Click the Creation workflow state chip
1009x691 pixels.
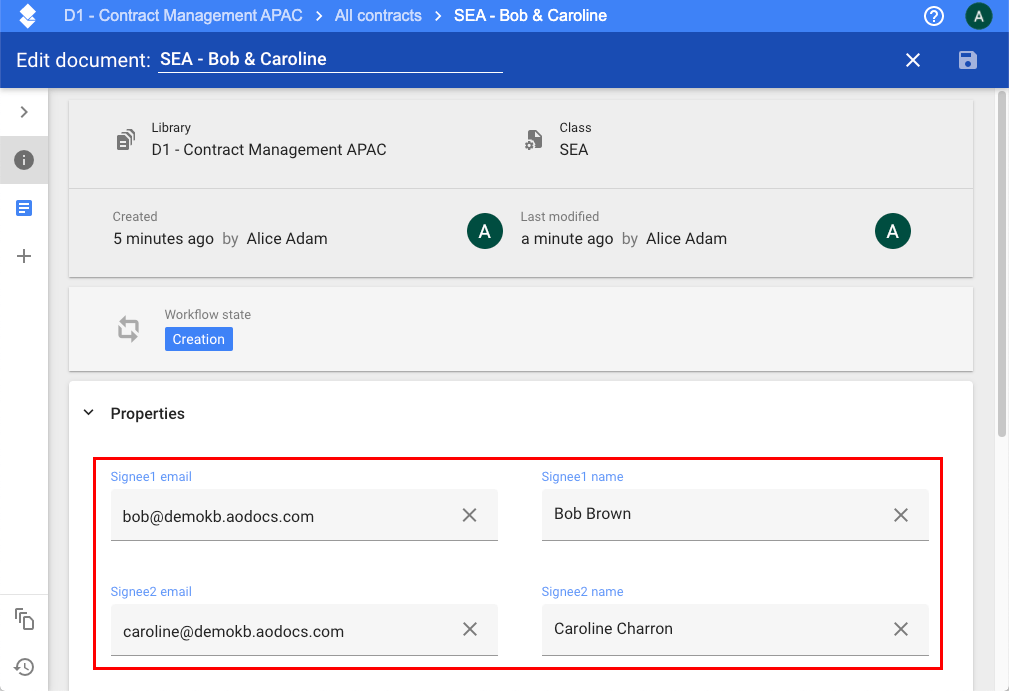(x=198, y=339)
